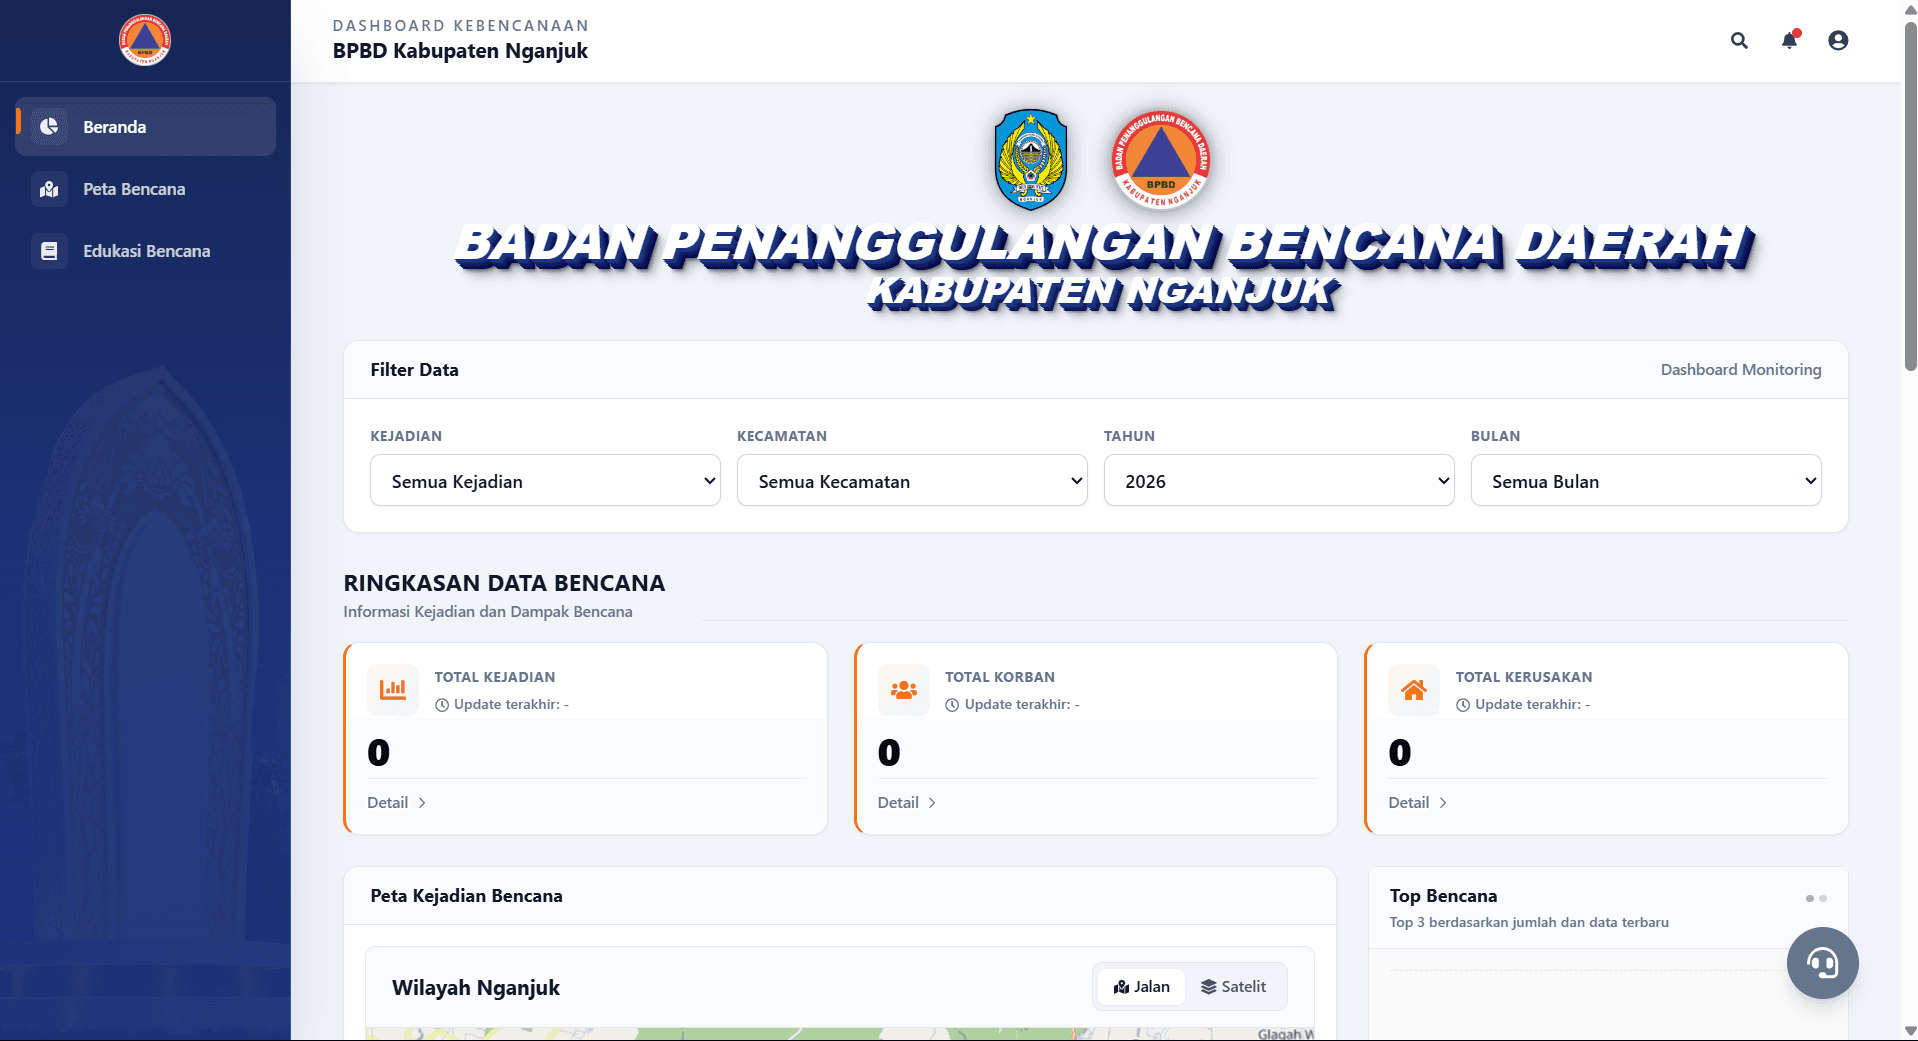This screenshot has height=1041, width=1918.
Task: Click BPBD Kabupaten Nganjuk header title
Action: [460, 51]
